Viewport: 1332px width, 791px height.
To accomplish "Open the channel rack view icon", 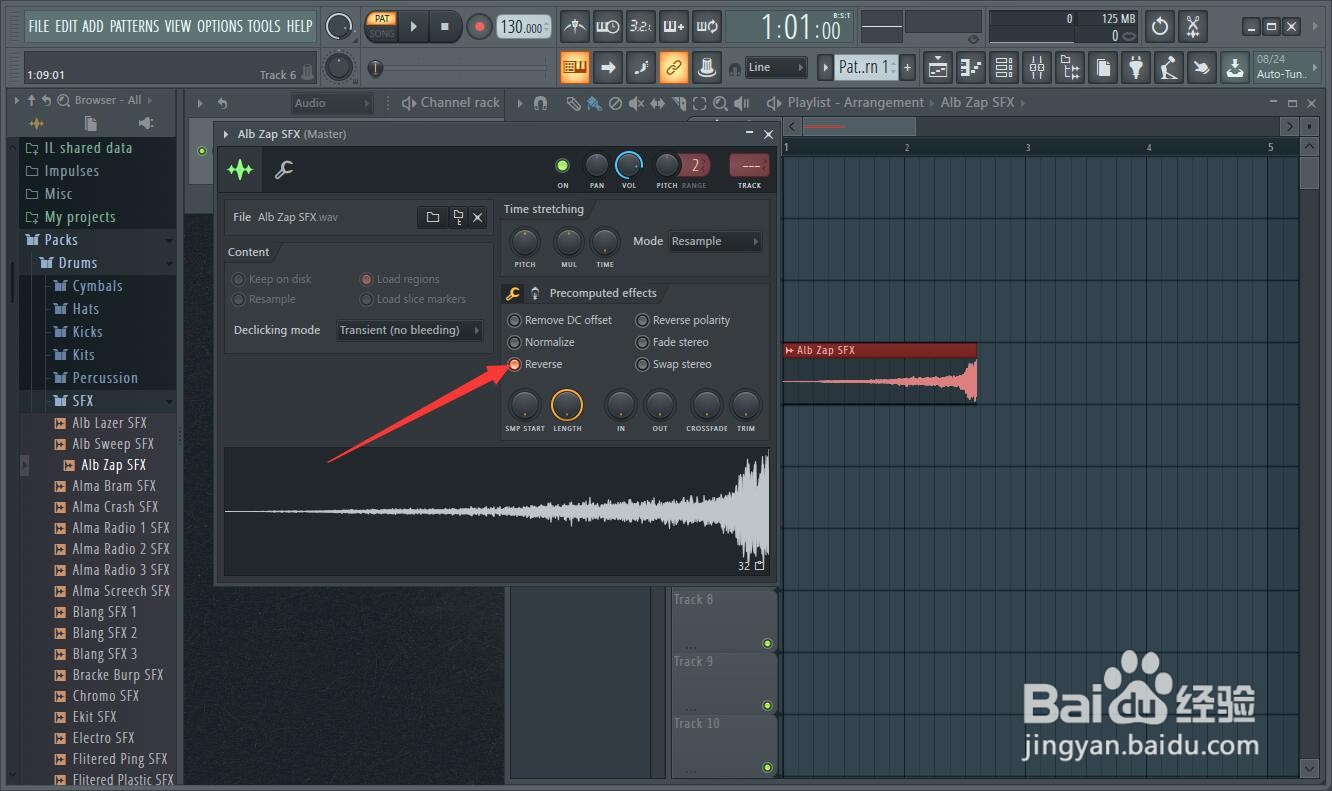I will (1004, 68).
